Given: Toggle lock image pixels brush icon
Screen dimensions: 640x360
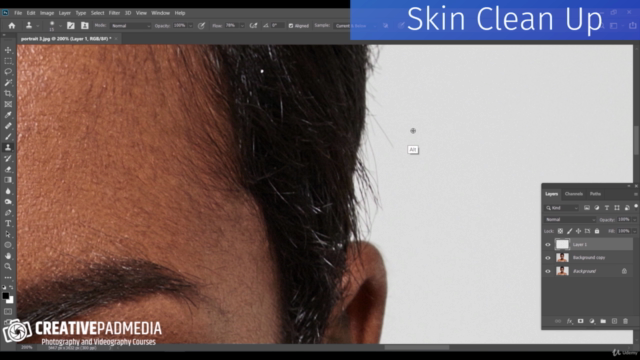Looking at the screenshot, I should click(569, 231).
